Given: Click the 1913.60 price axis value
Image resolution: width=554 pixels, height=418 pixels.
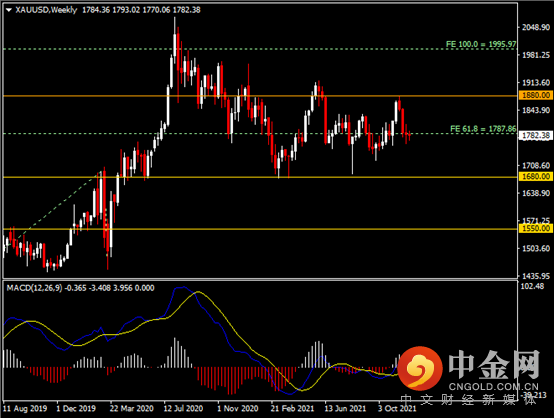Looking at the screenshot, I should [x=536, y=83].
